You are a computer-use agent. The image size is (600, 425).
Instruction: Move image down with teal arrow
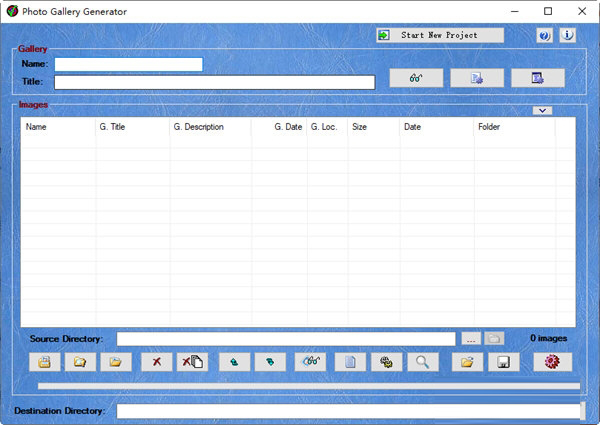tap(270, 362)
